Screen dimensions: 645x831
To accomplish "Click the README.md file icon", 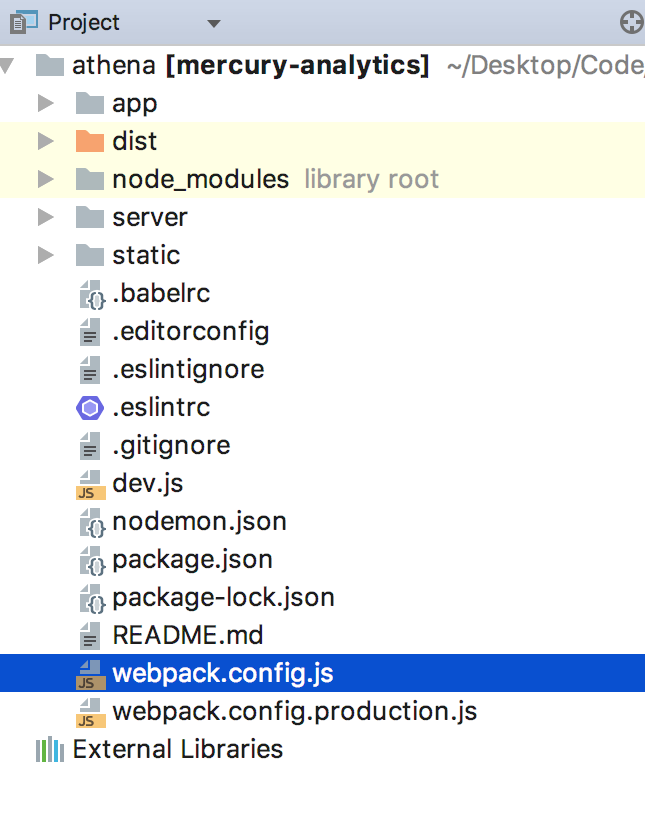I will click(90, 635).
